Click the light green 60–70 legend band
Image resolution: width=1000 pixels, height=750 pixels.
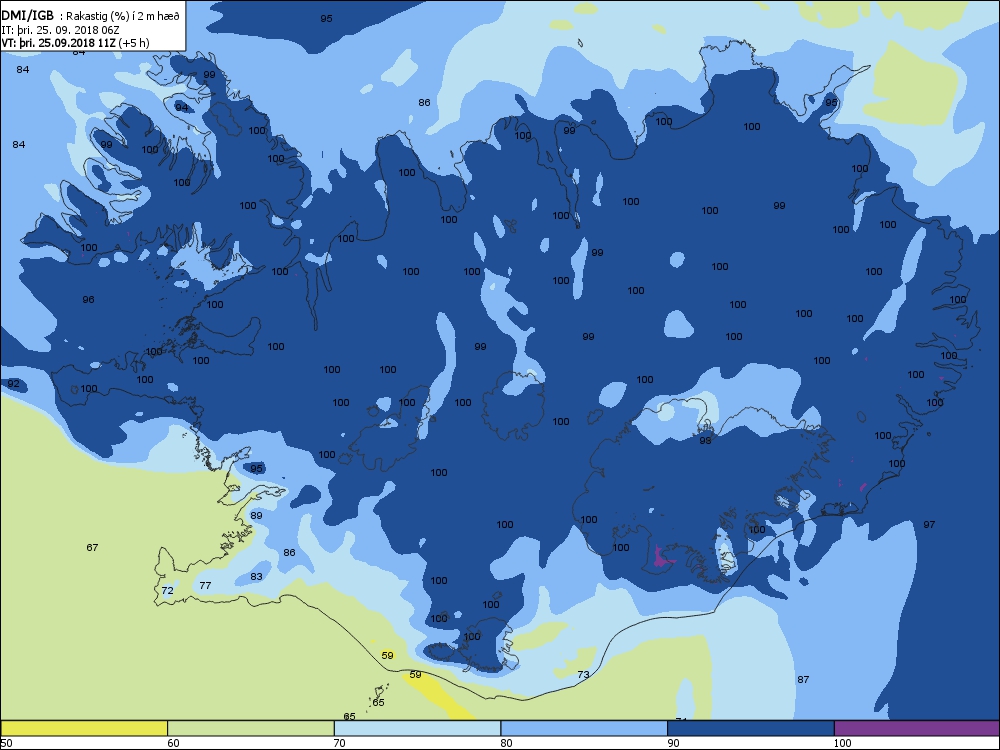pyautogui.click(x=251, y=728)
